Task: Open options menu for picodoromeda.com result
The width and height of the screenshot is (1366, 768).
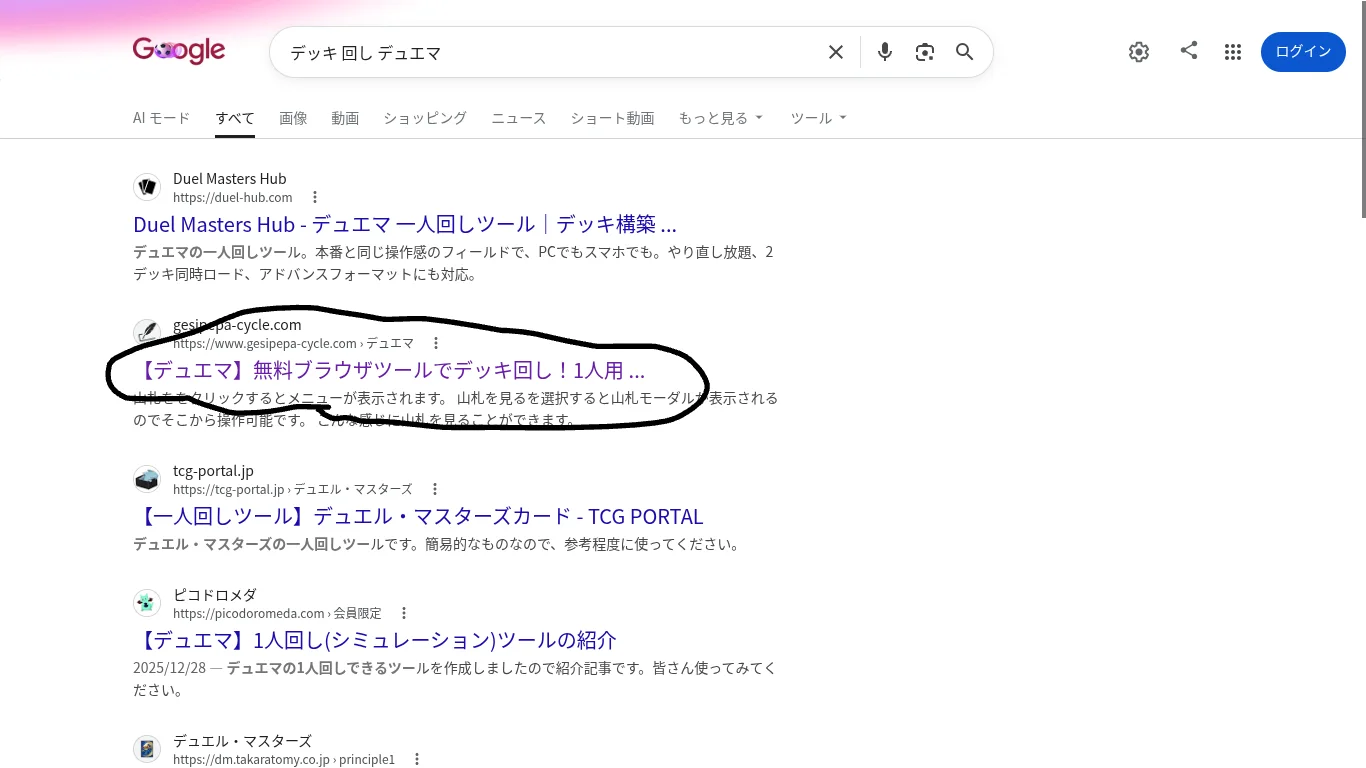Action: [404, 613]
